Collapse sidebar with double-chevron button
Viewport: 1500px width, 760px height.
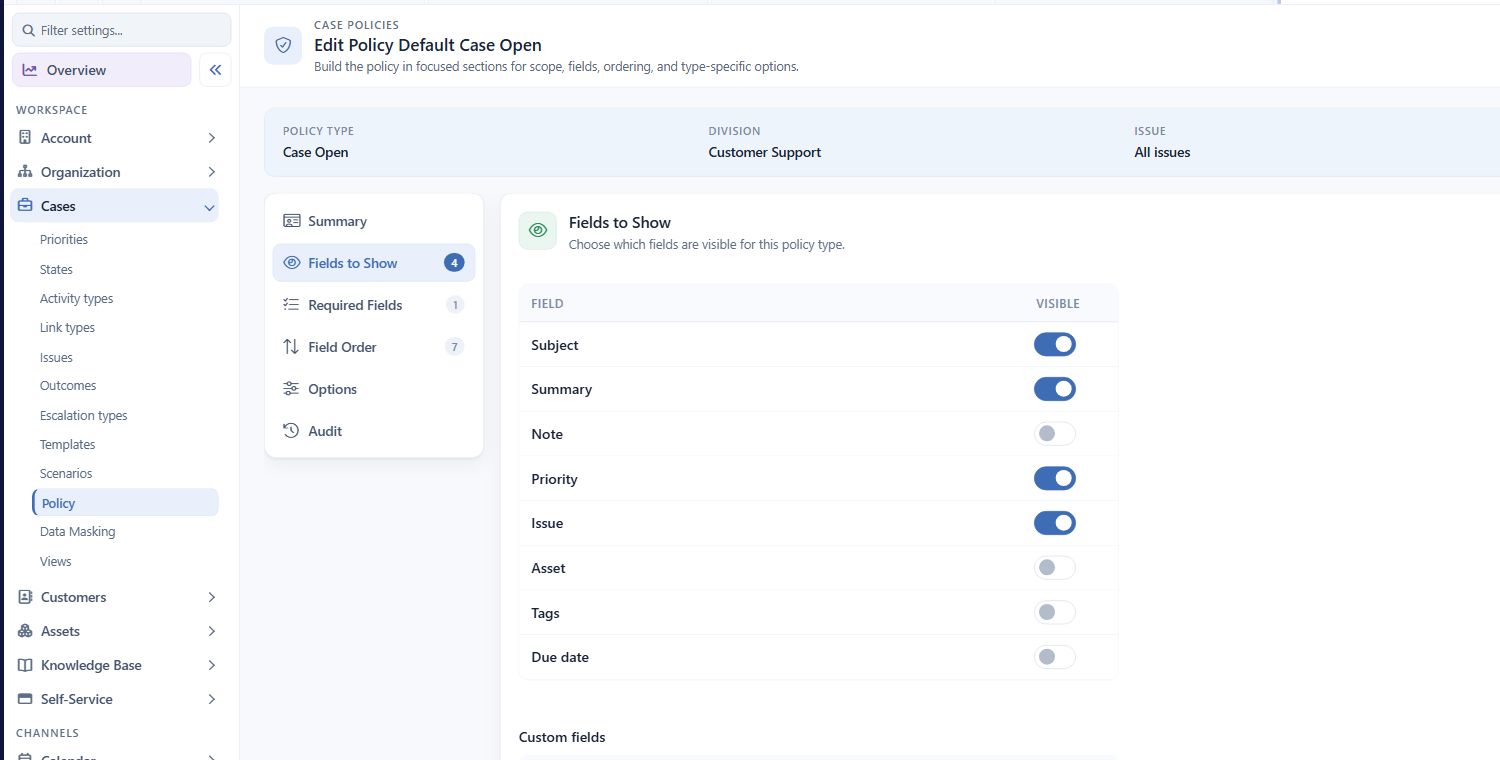215,70
